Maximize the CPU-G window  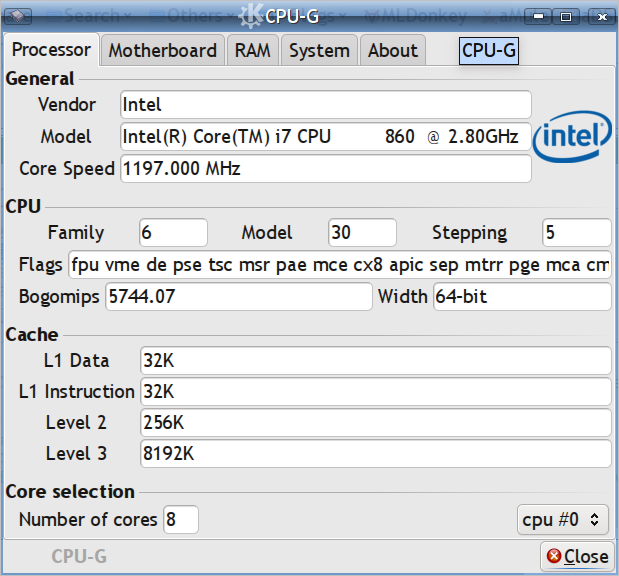pos(566,17)
